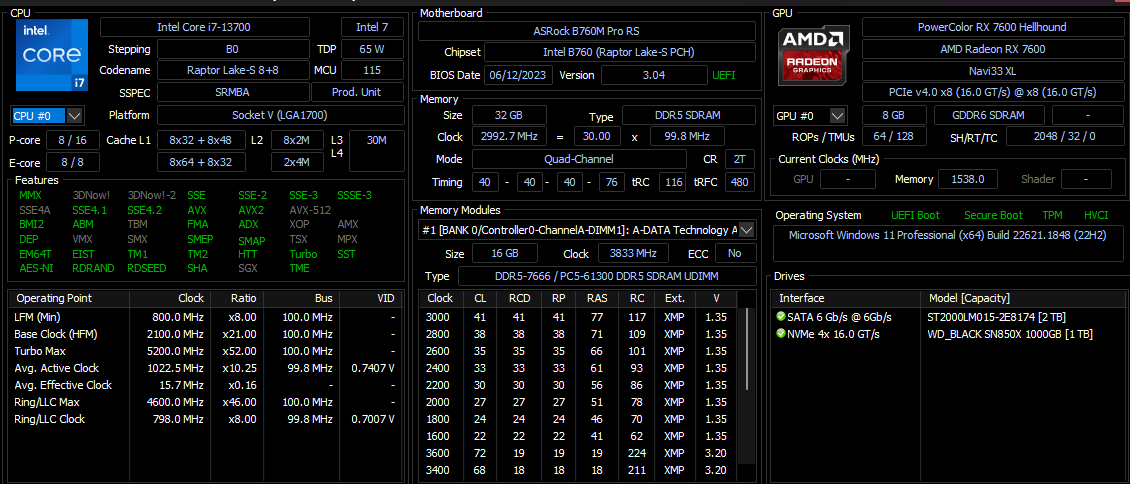Viewport: 1130px width, 484px height.
Task: Click the PowerColor RX 7600 Hellhound field
Action: (992, 27)
